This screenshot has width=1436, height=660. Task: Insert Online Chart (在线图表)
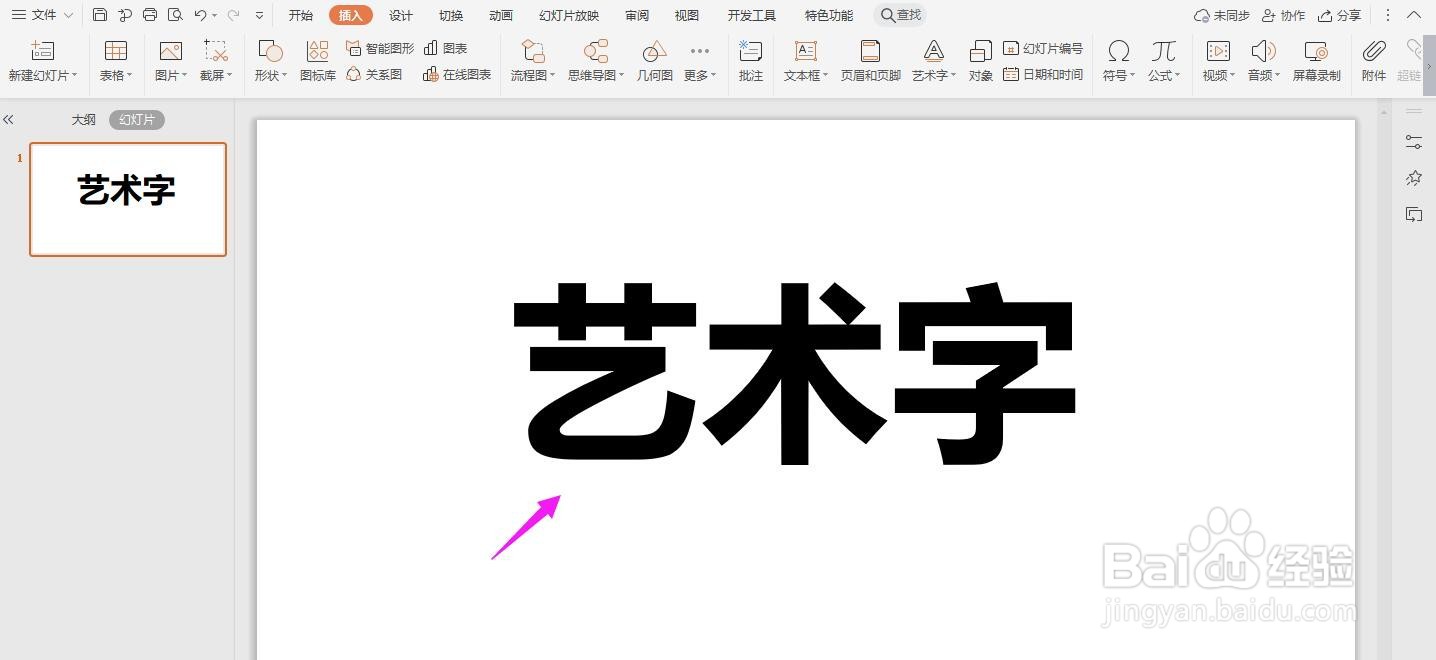tap(457, 74)
